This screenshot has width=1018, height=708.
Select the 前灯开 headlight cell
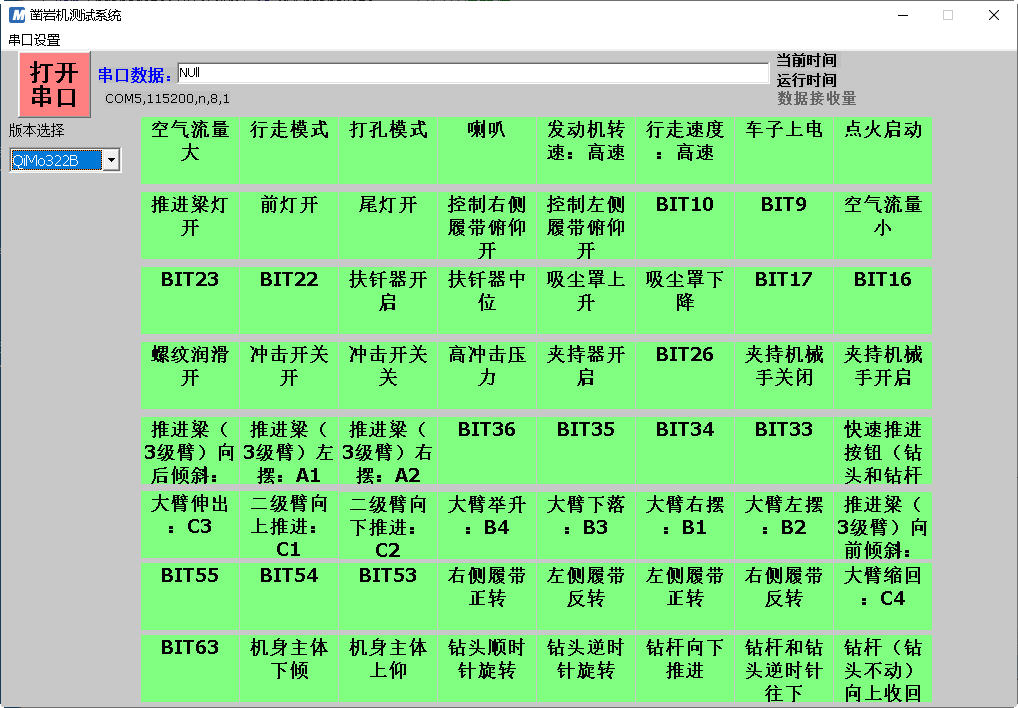(289, 224)
